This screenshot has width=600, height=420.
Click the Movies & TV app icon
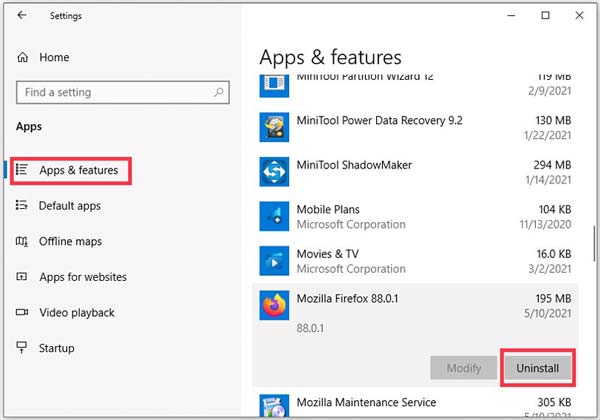(x=273, y=261)
